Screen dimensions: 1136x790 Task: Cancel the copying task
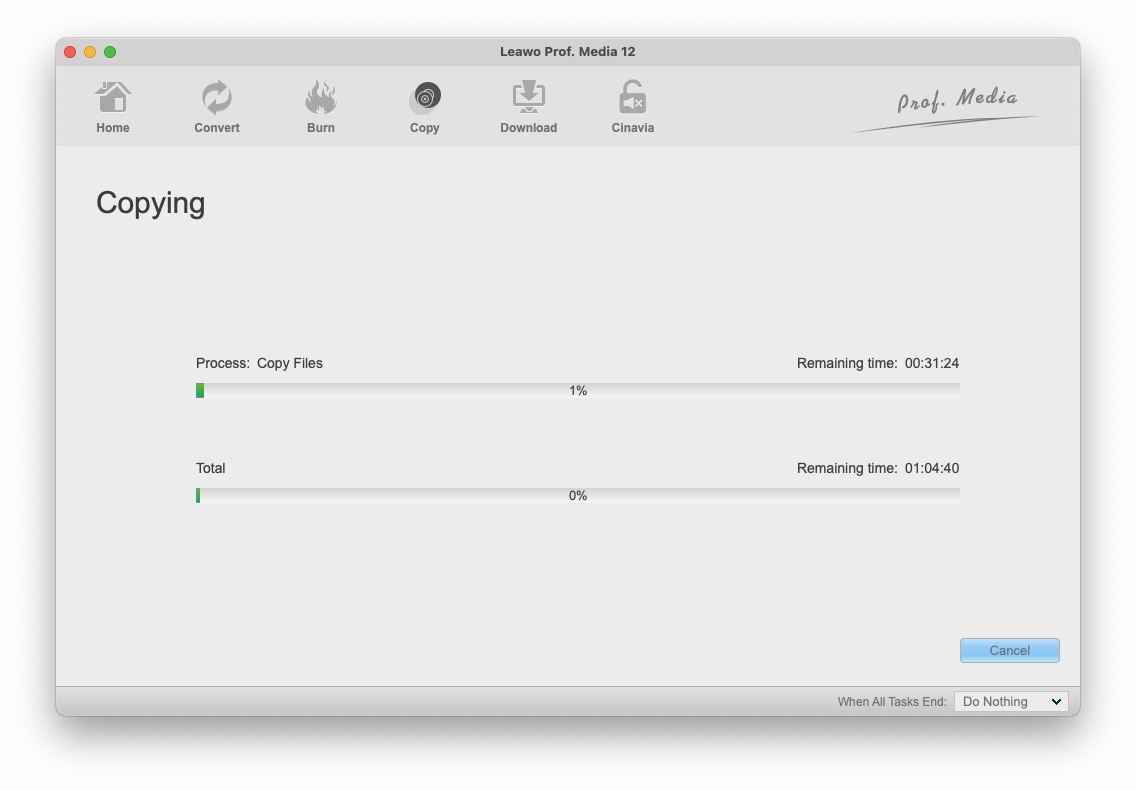coord(1009,650)
